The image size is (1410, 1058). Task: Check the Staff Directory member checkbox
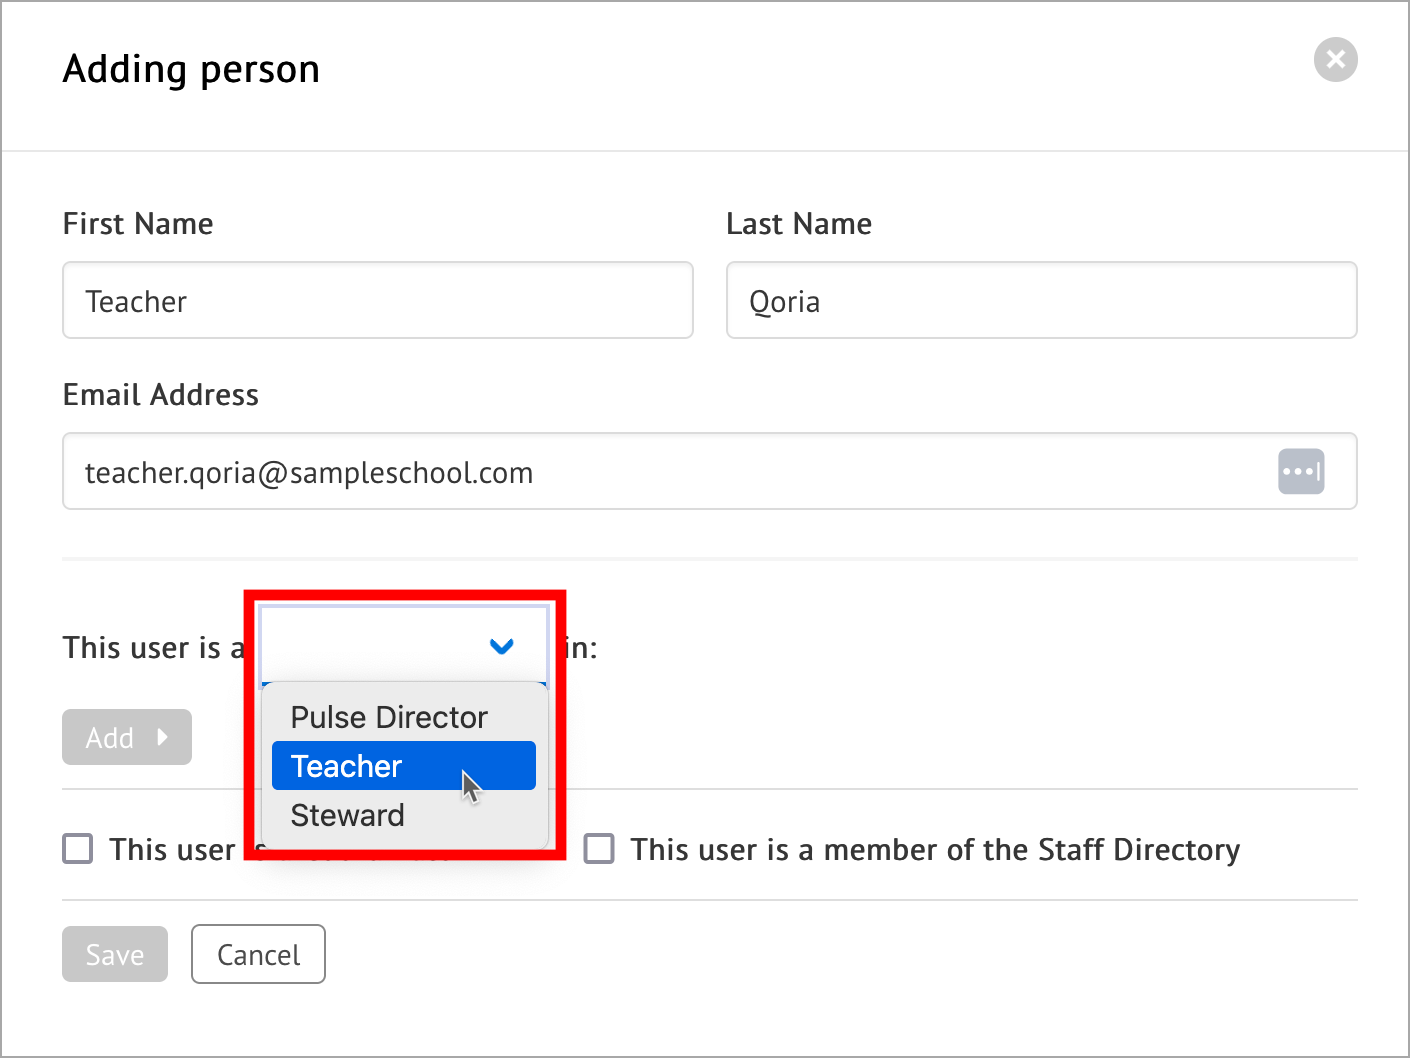(x=599, y=849)
